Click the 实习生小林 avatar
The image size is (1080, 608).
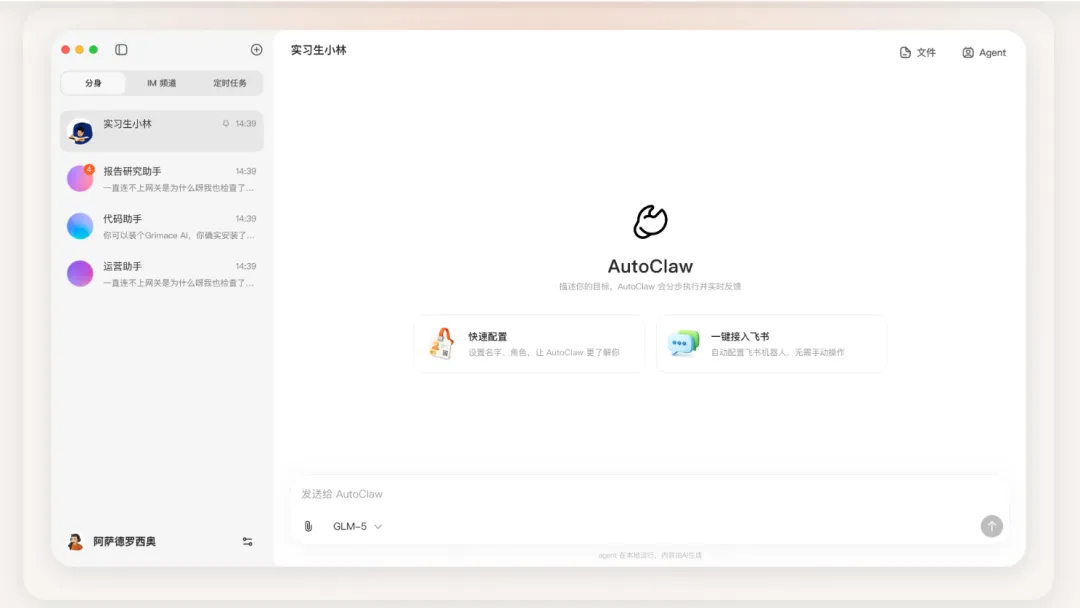point(81,132)
